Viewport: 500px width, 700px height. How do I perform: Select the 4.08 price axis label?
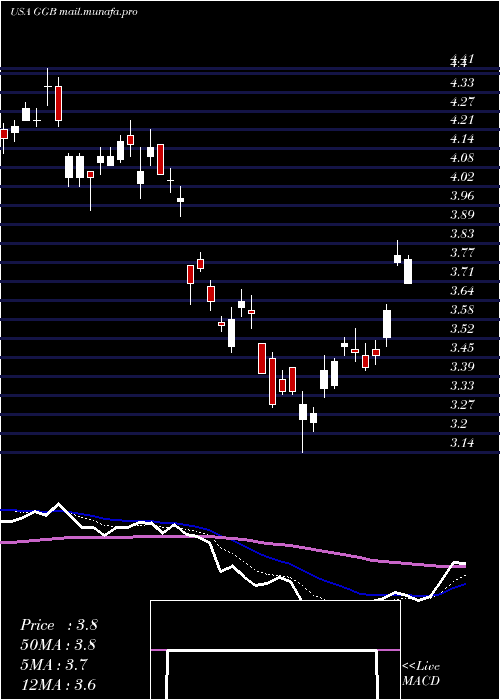(x=462, y=158)
